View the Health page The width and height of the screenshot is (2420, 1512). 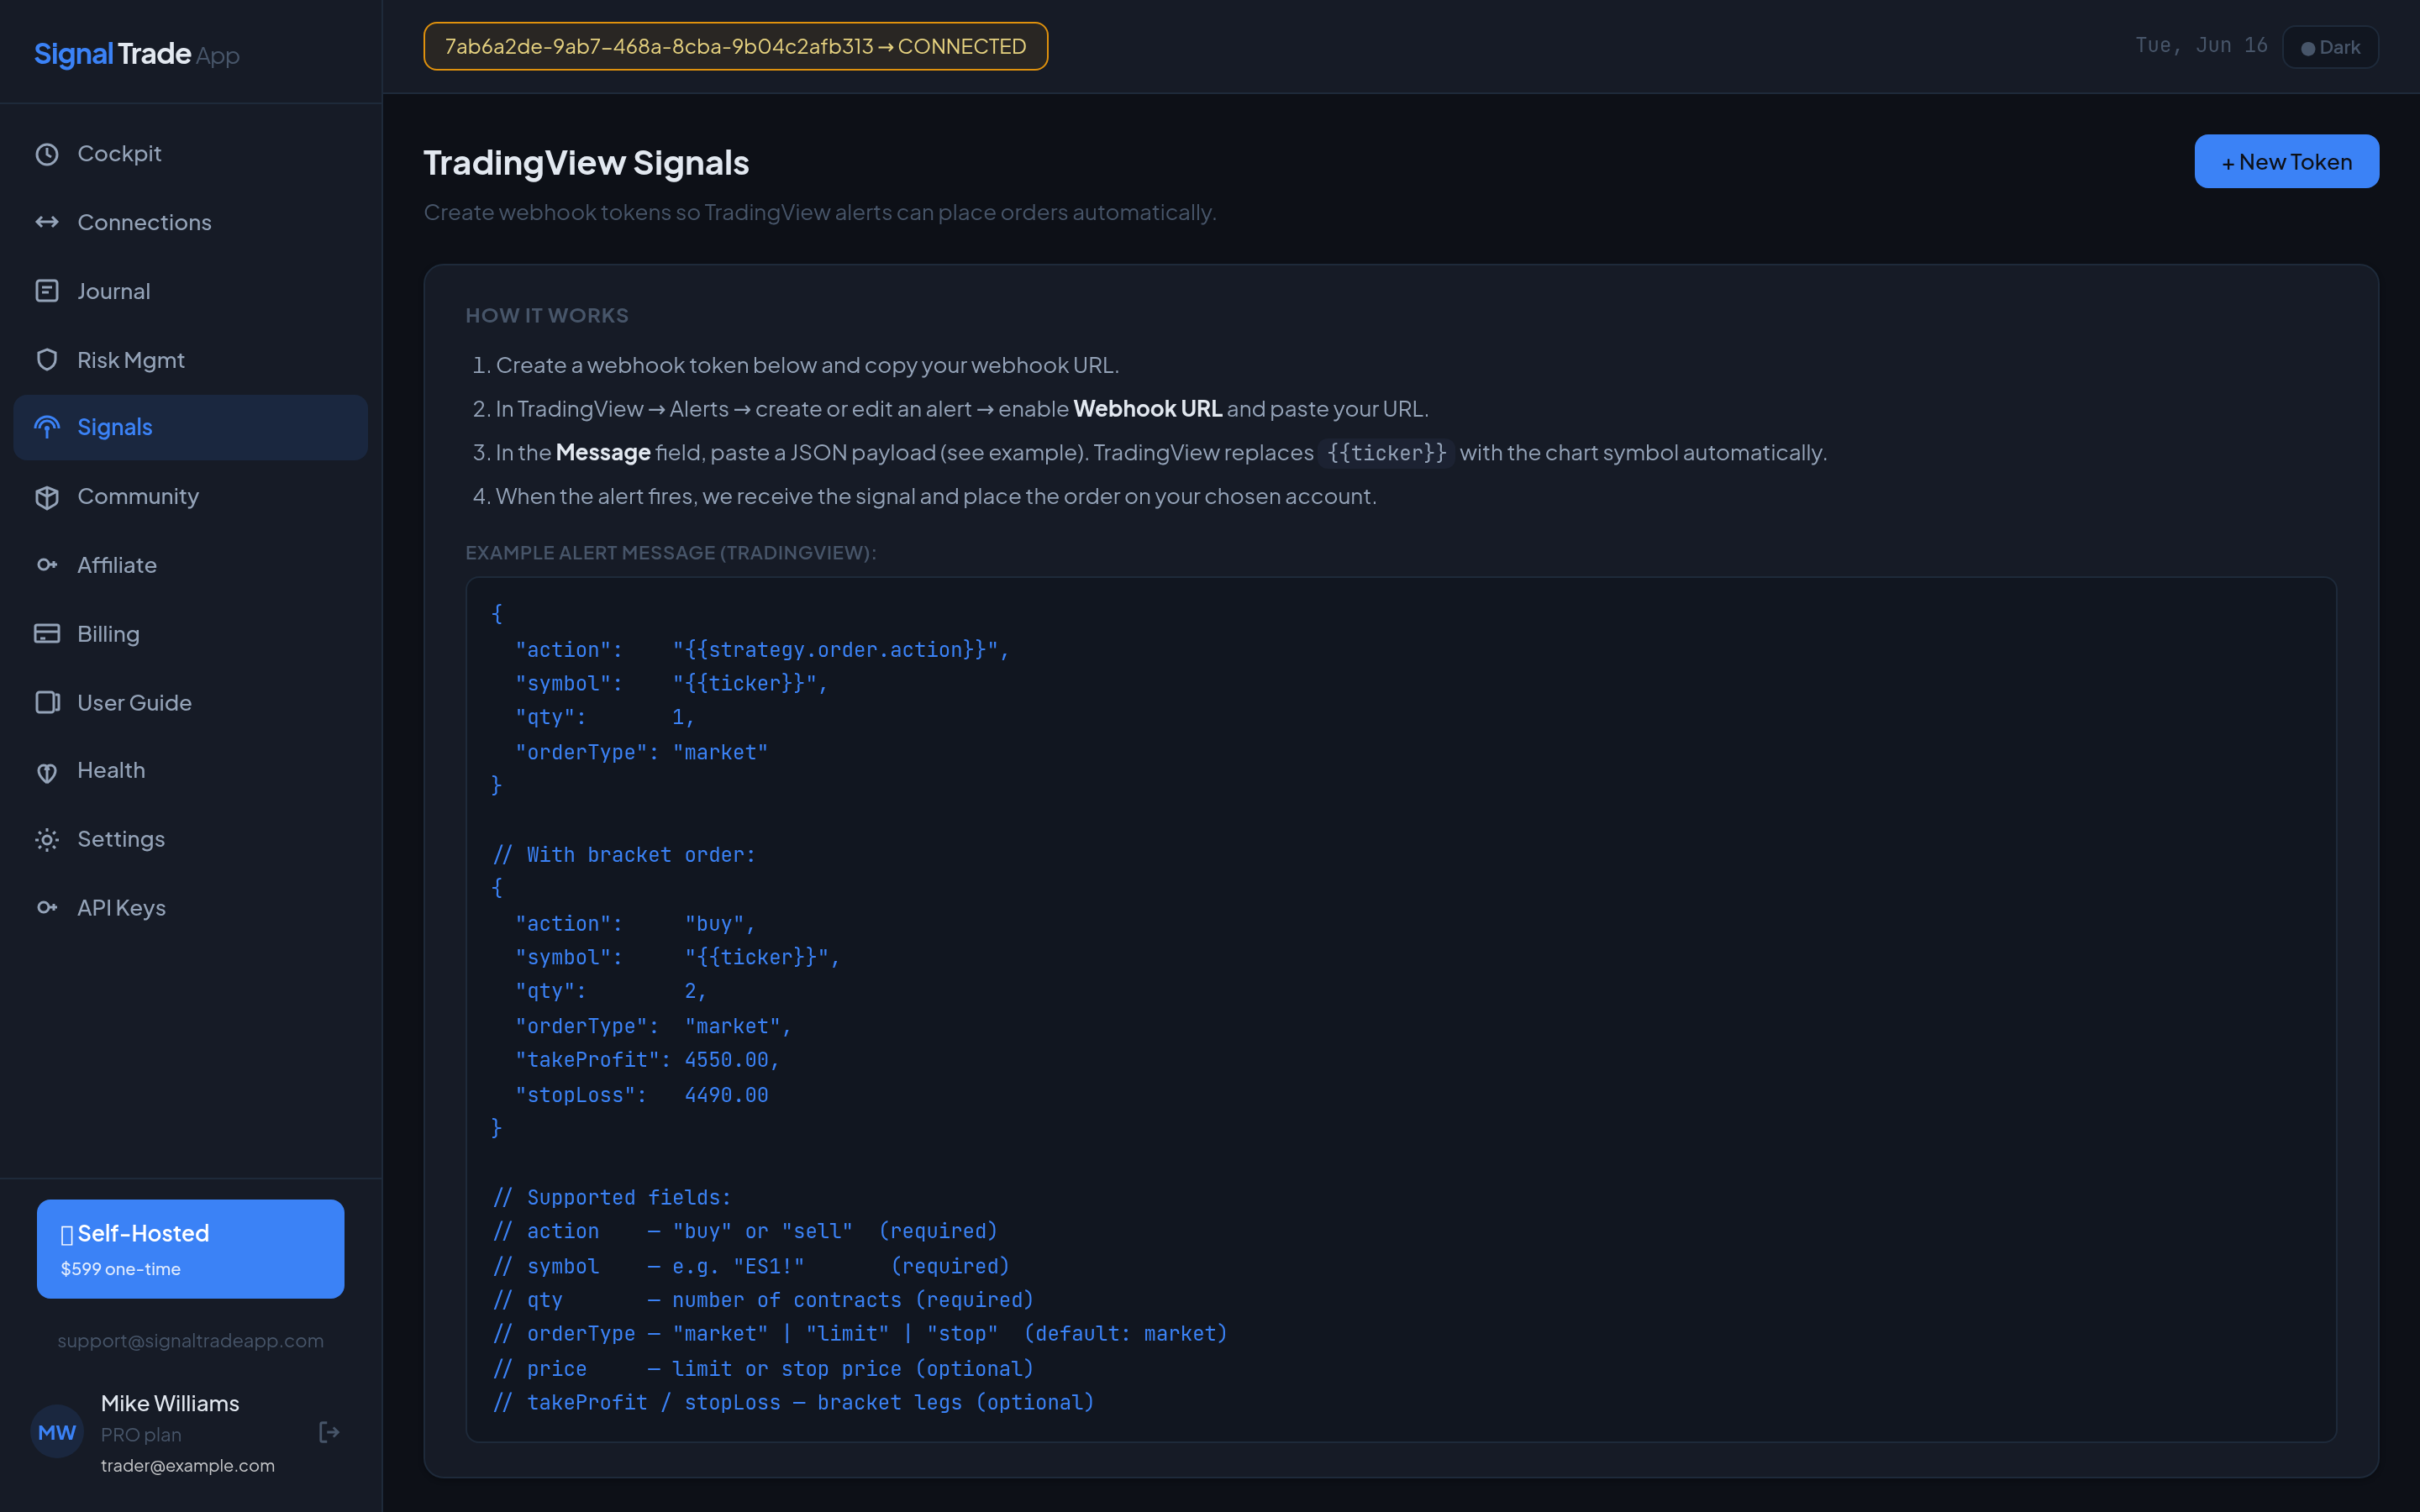click(190, 771)
